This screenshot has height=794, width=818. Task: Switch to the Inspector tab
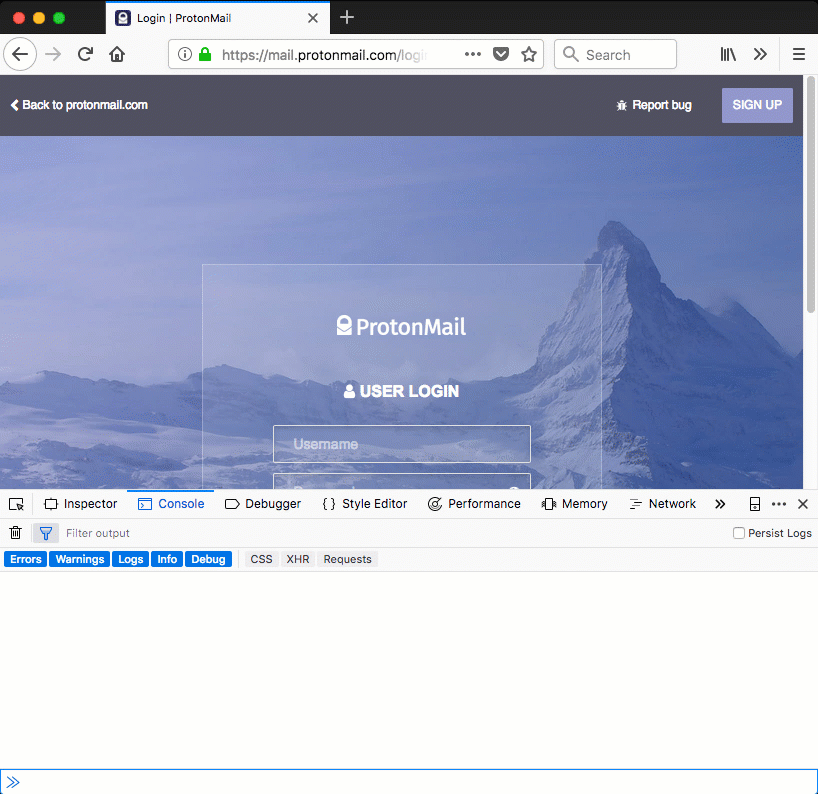click(81, 504)
